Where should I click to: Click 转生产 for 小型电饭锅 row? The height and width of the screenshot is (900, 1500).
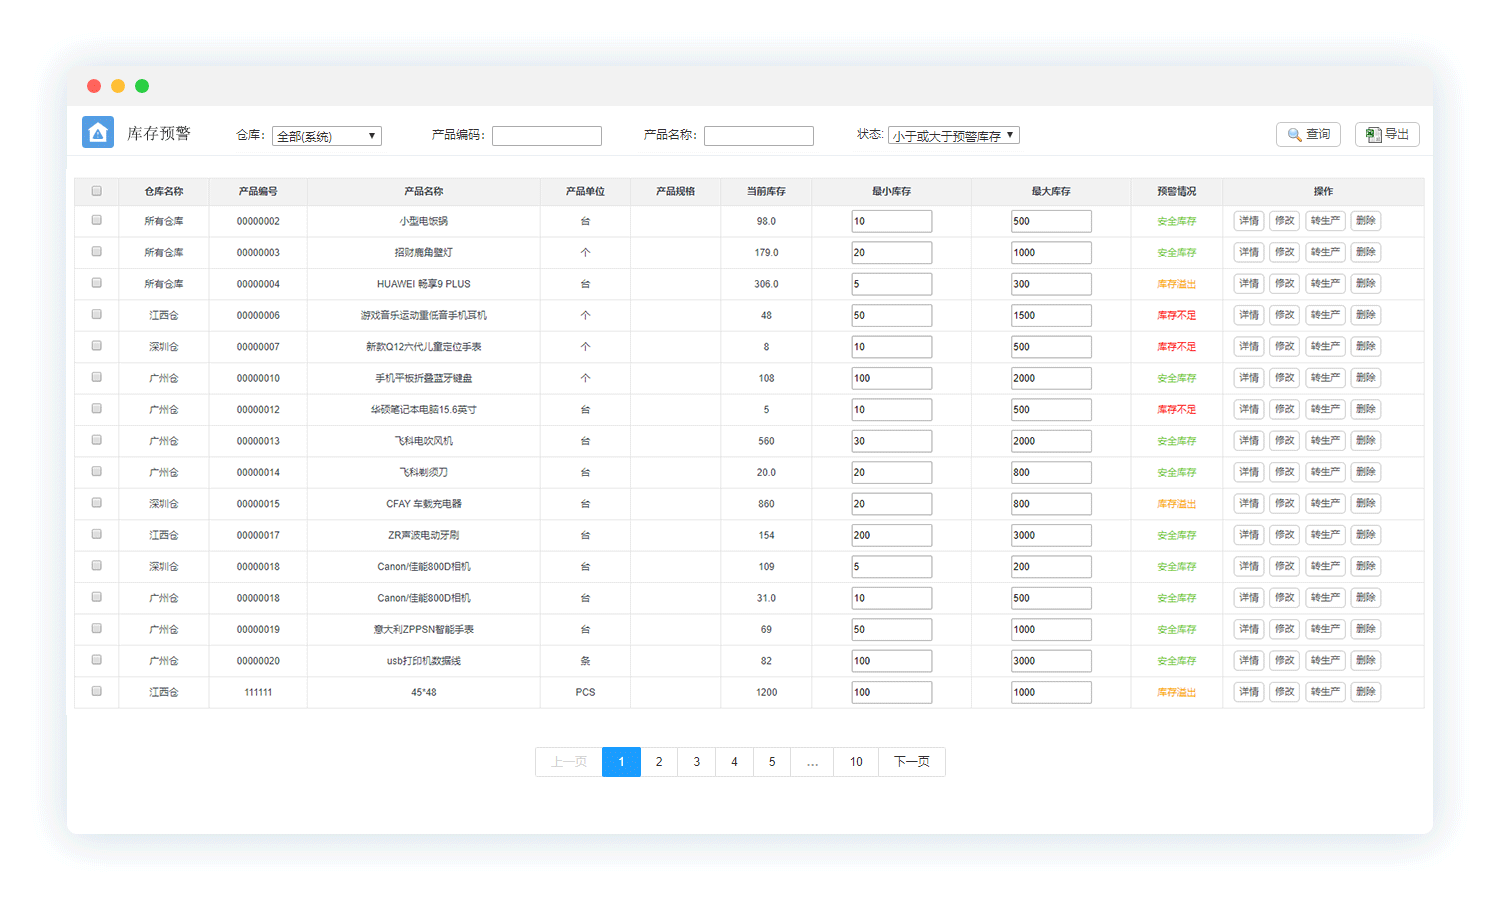pyautogui.click(x=1325, y=221)
